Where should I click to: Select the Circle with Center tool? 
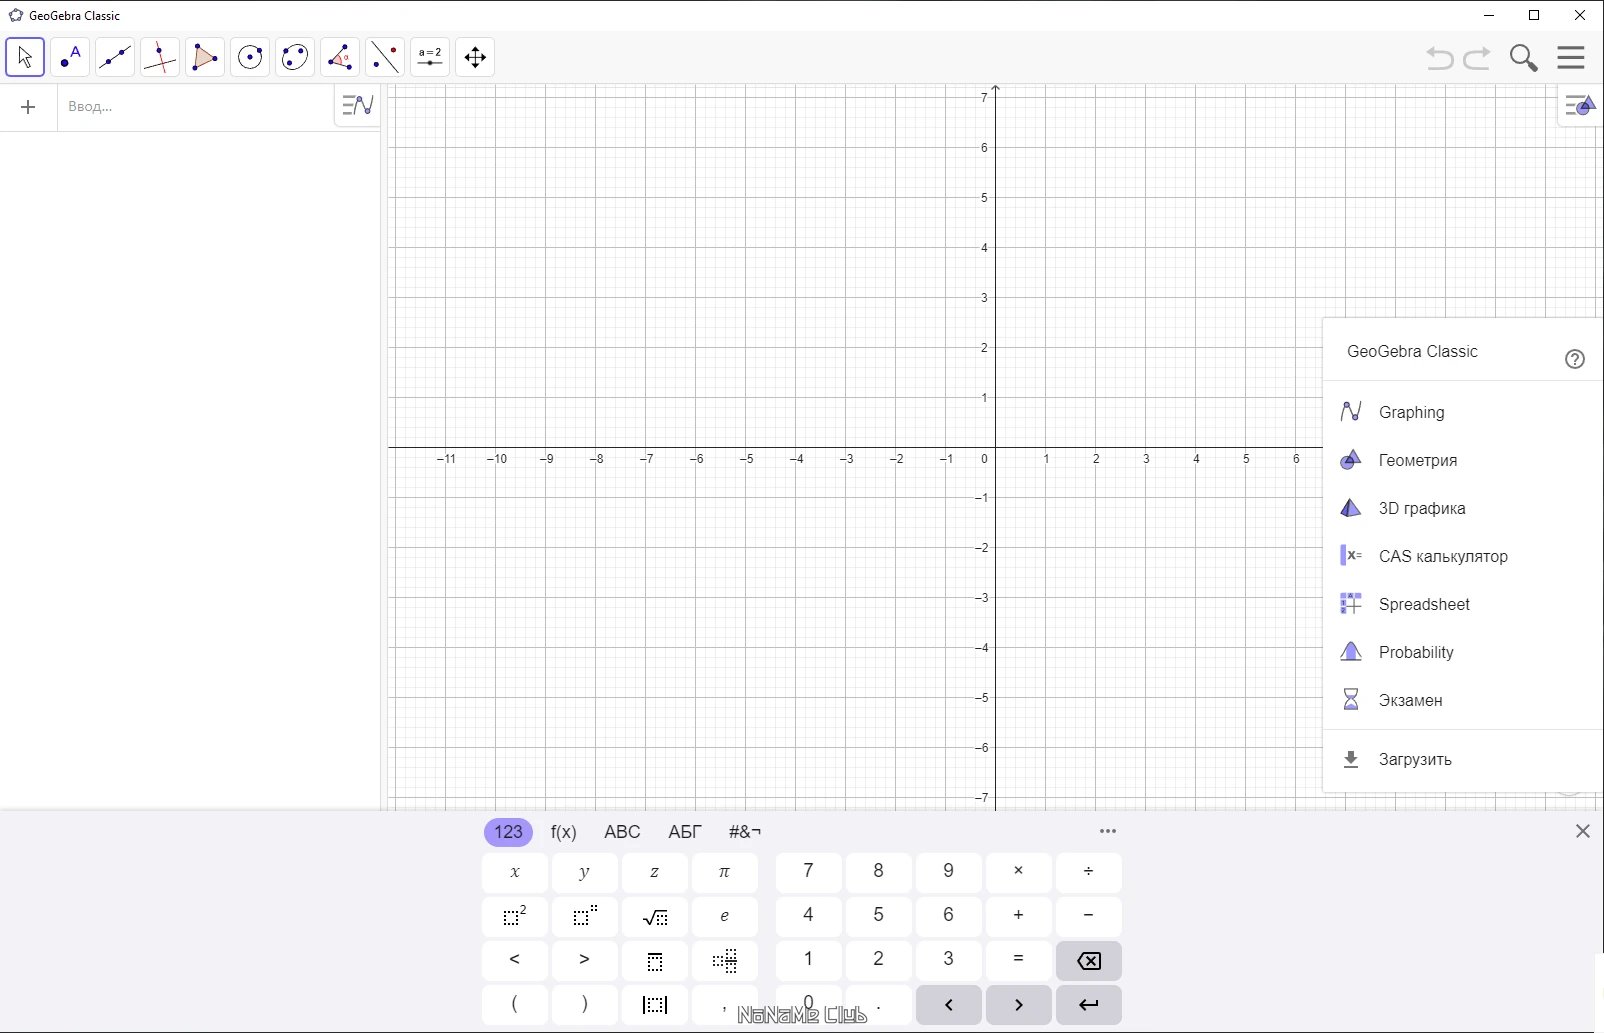pos(250,57)
